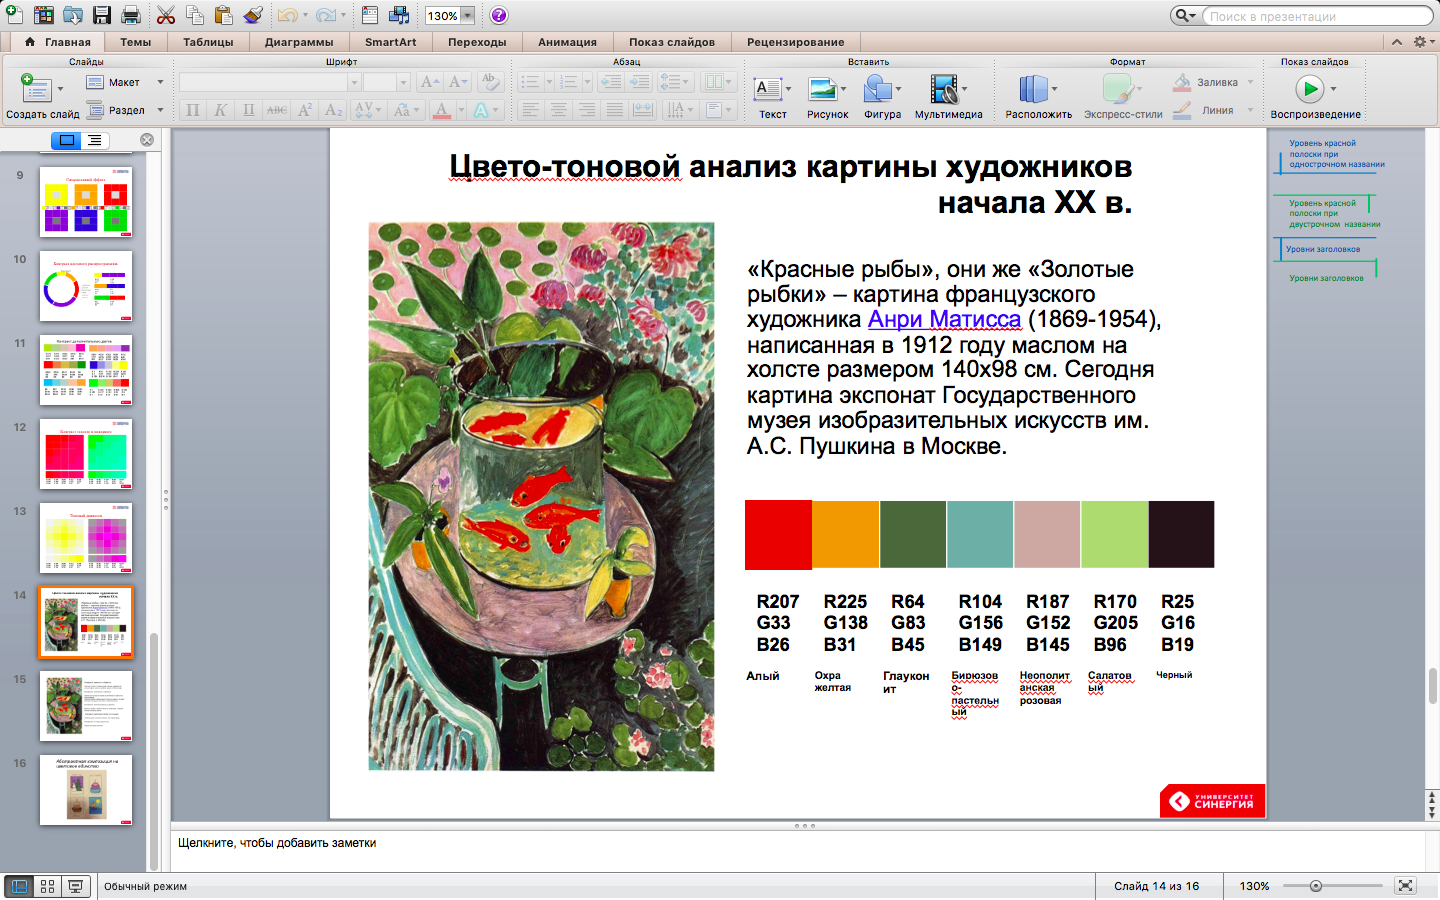Open the Рецензирование ribbon tab
The width and height of the screenshot is (1440, 900).
(796, 42)
